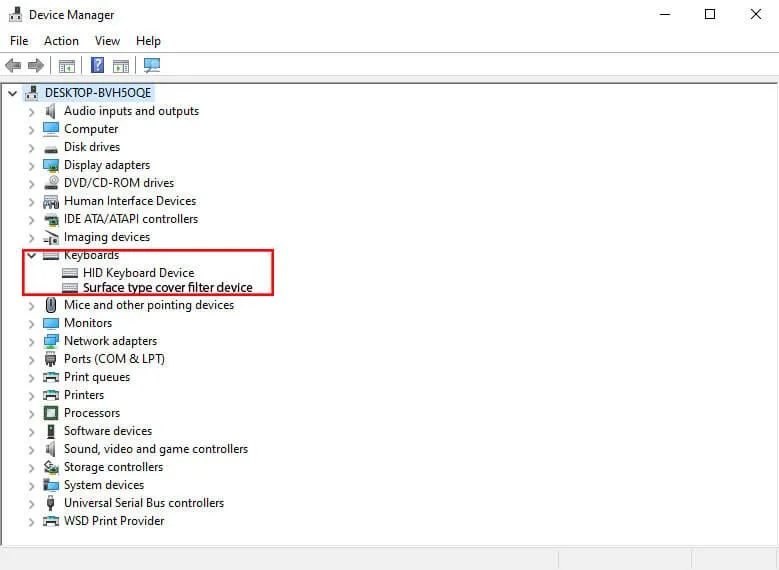Click Show/Hide Console Tree toolbar icon

(x=67, y=65)
